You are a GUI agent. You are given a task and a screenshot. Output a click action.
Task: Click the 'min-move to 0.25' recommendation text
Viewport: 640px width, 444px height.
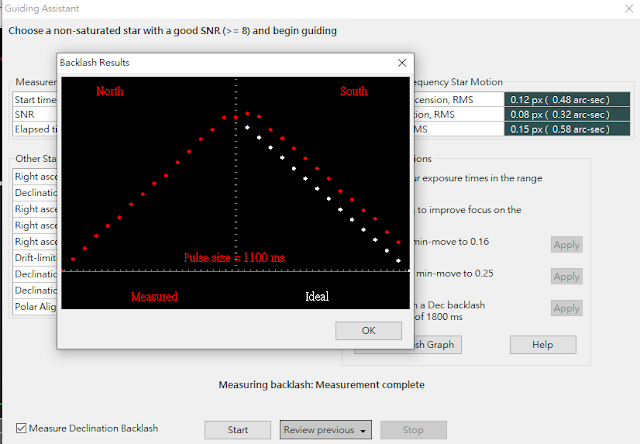coord(455,273)
